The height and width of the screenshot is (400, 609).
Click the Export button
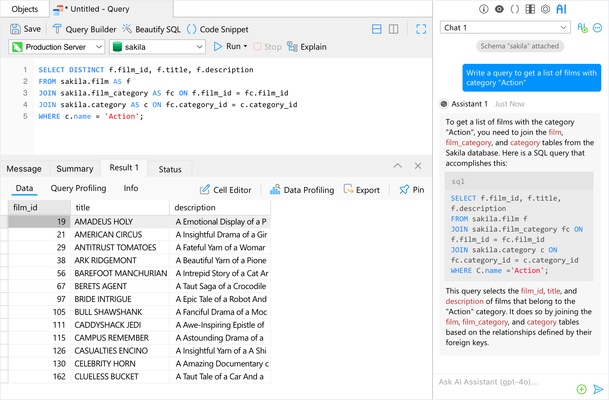click(361, 189)
